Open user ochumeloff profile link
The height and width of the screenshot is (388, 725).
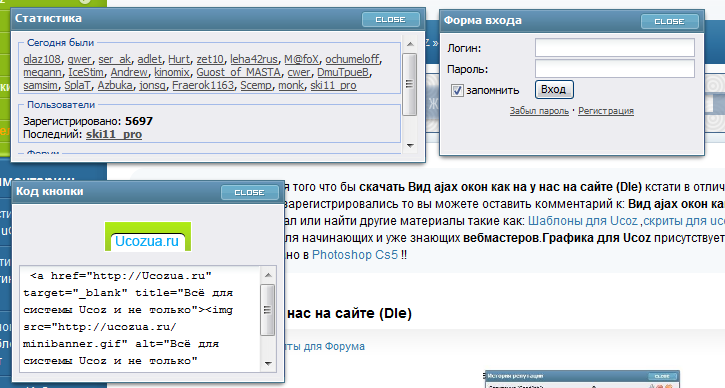[352, 59]
